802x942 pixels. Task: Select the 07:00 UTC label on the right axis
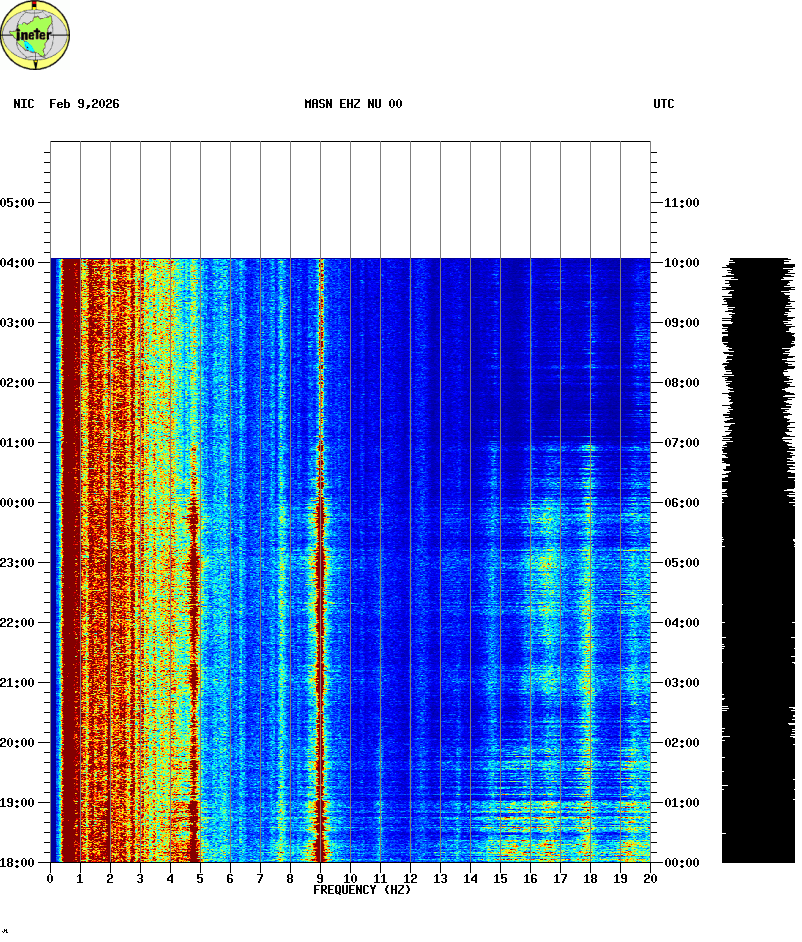(682, 443)
